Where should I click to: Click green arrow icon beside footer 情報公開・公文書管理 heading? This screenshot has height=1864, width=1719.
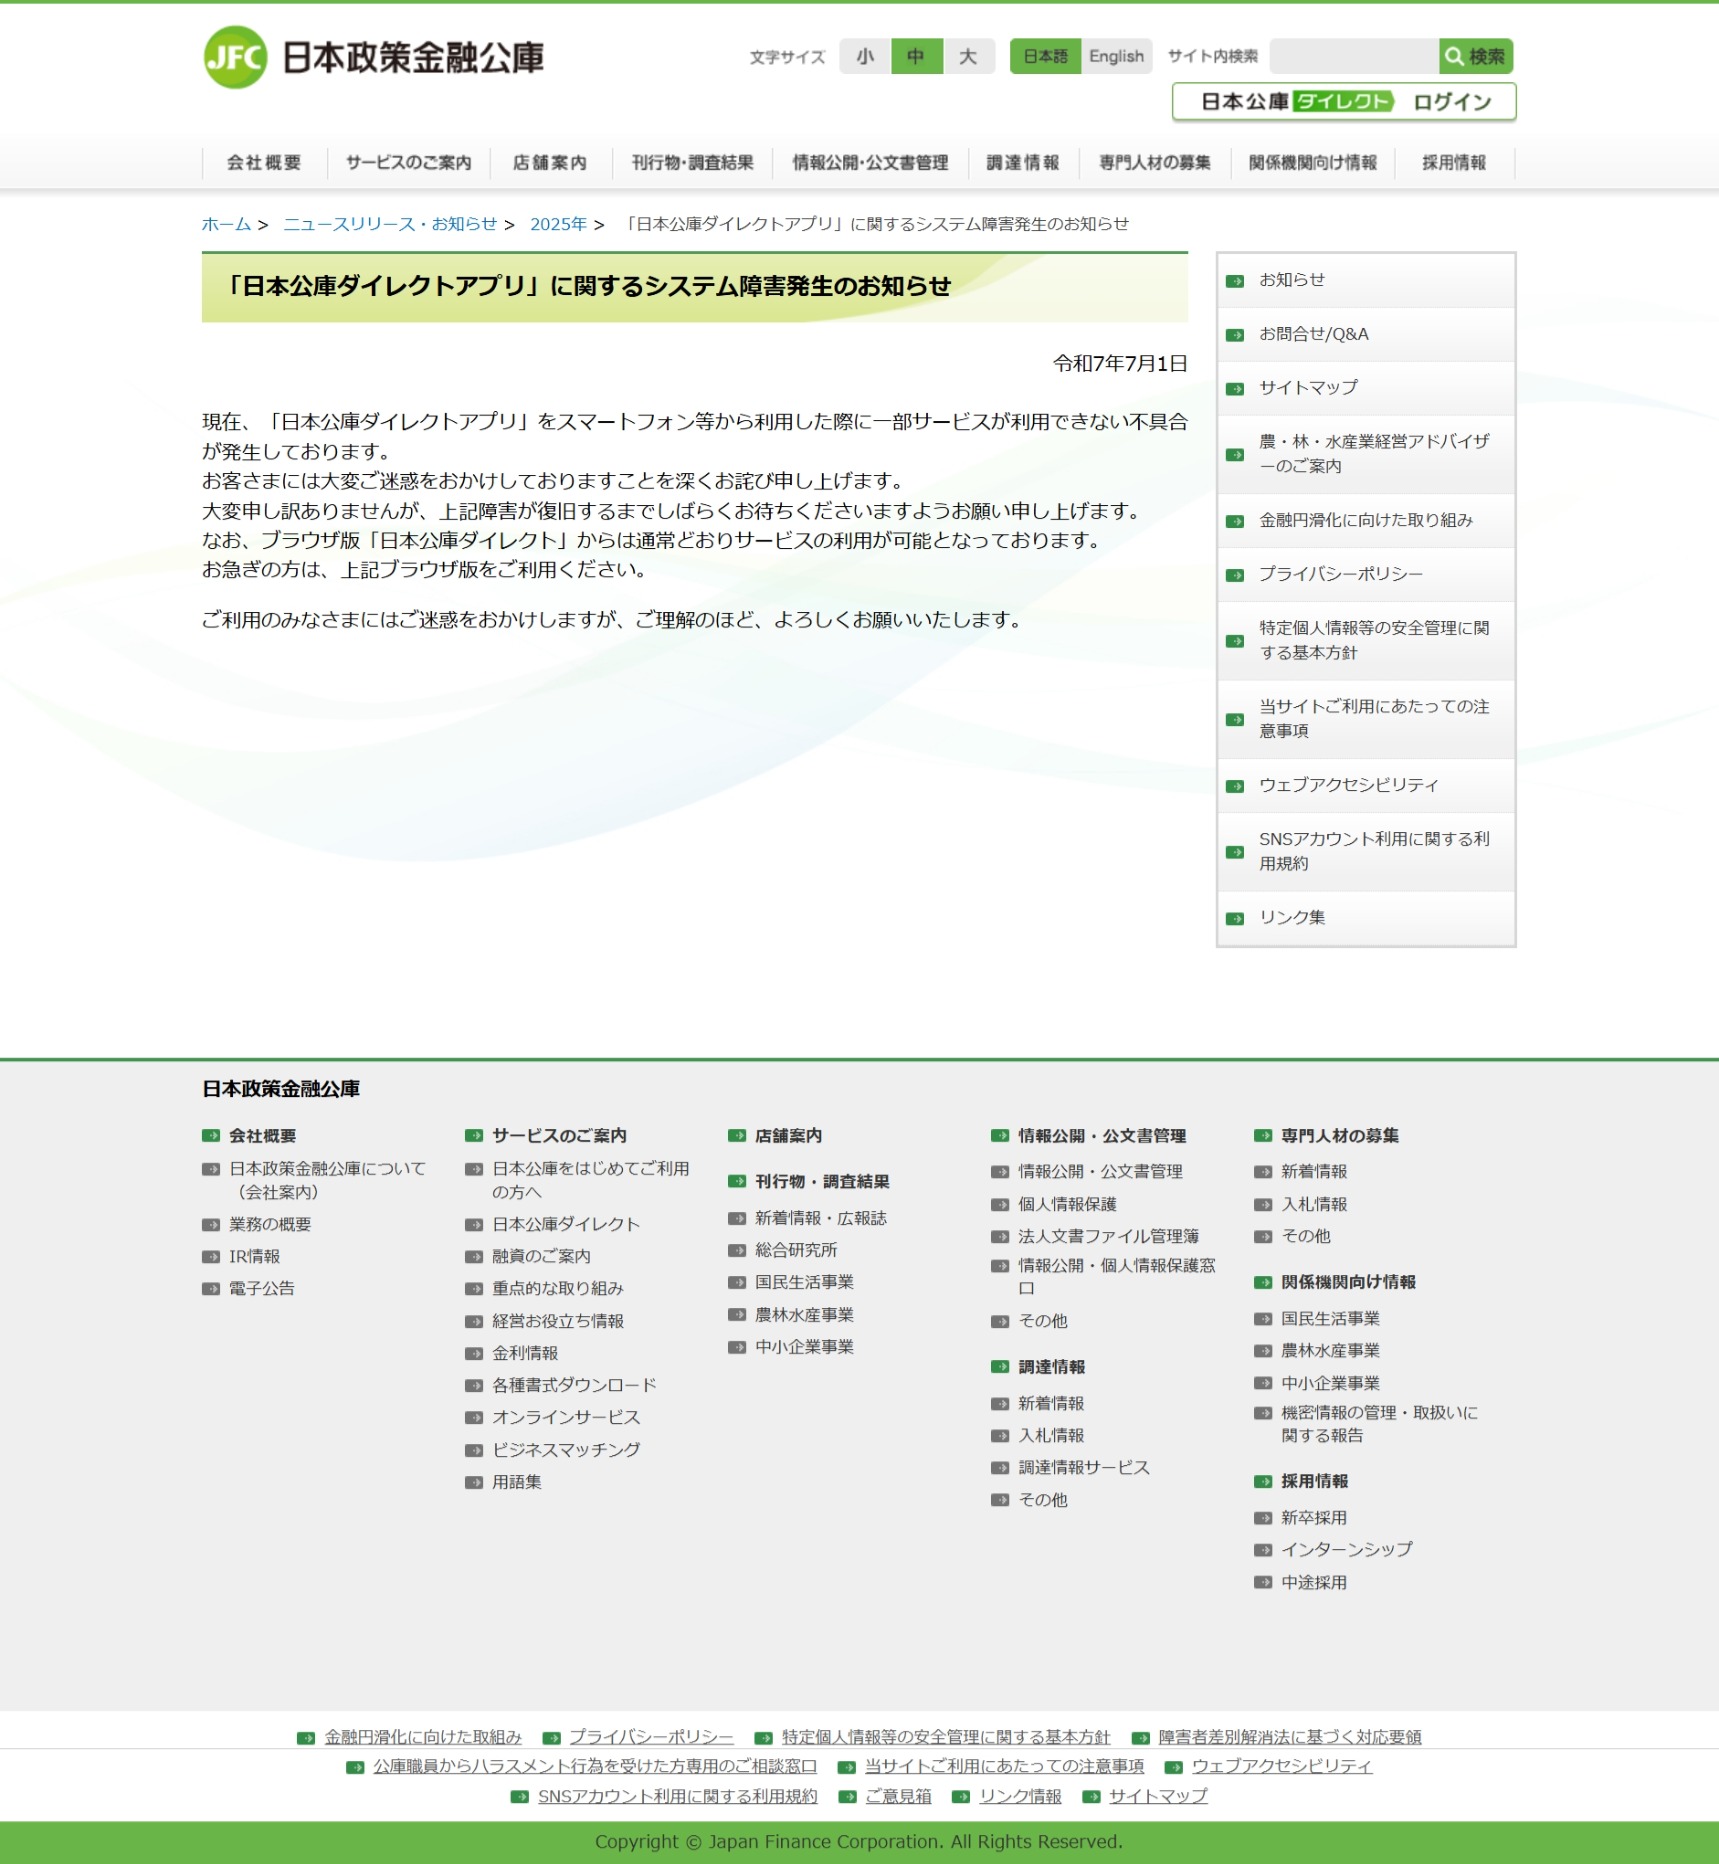pyautogui.click(x=1000, y=1135)
